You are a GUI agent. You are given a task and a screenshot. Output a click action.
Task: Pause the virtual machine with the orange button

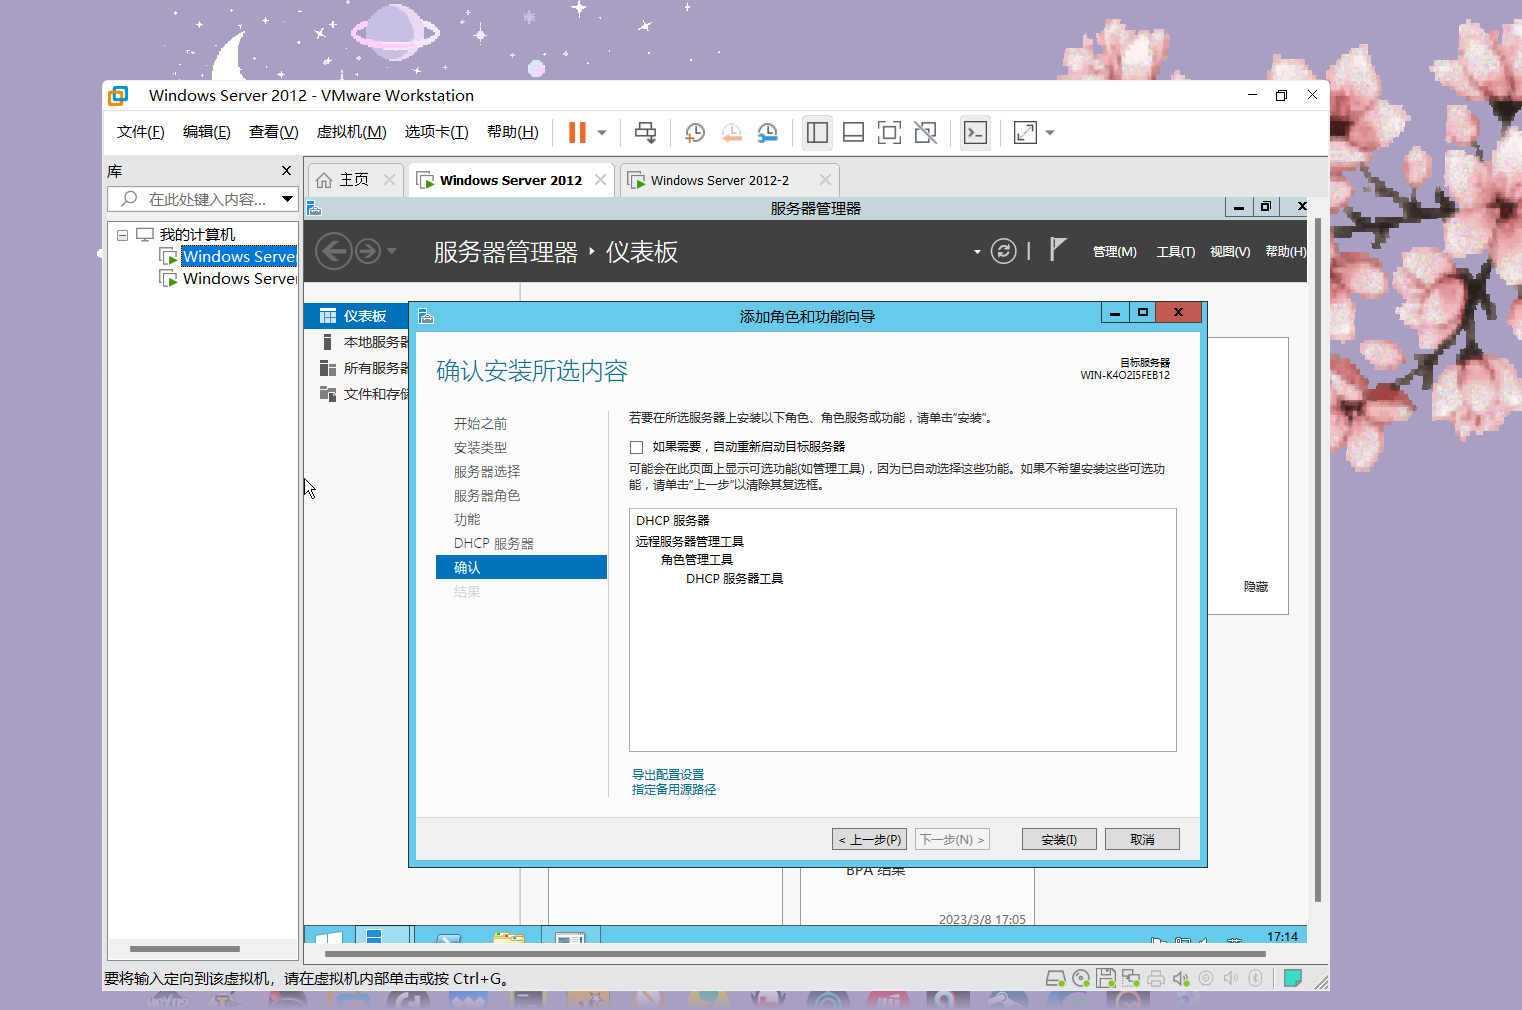point(577,132)
